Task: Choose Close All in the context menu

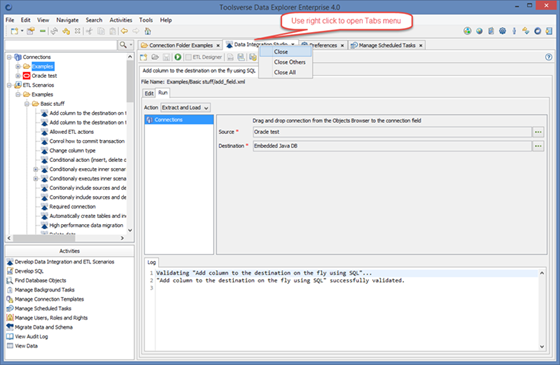Action: 286,72
